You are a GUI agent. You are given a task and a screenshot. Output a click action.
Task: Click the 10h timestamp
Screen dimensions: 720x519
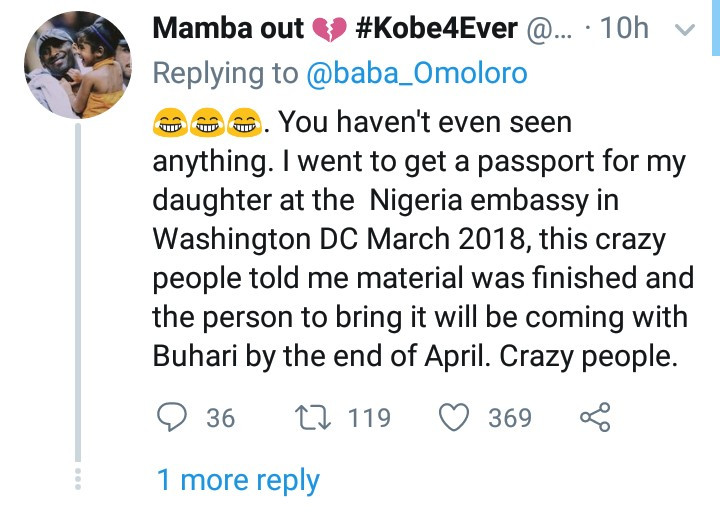point(625,28)
